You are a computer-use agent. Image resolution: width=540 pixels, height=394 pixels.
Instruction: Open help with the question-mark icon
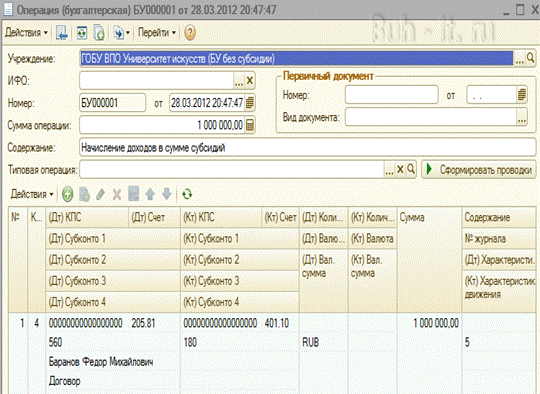pos(190,33)
